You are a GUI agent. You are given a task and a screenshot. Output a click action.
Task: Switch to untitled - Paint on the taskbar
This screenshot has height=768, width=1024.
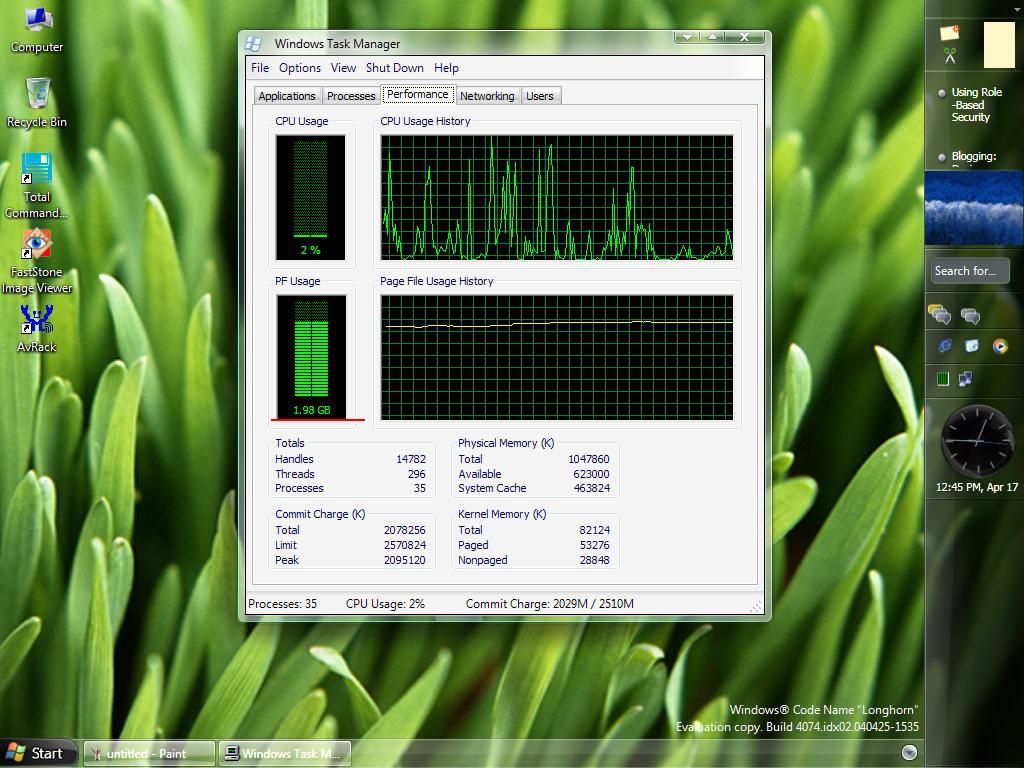[150, 754]
